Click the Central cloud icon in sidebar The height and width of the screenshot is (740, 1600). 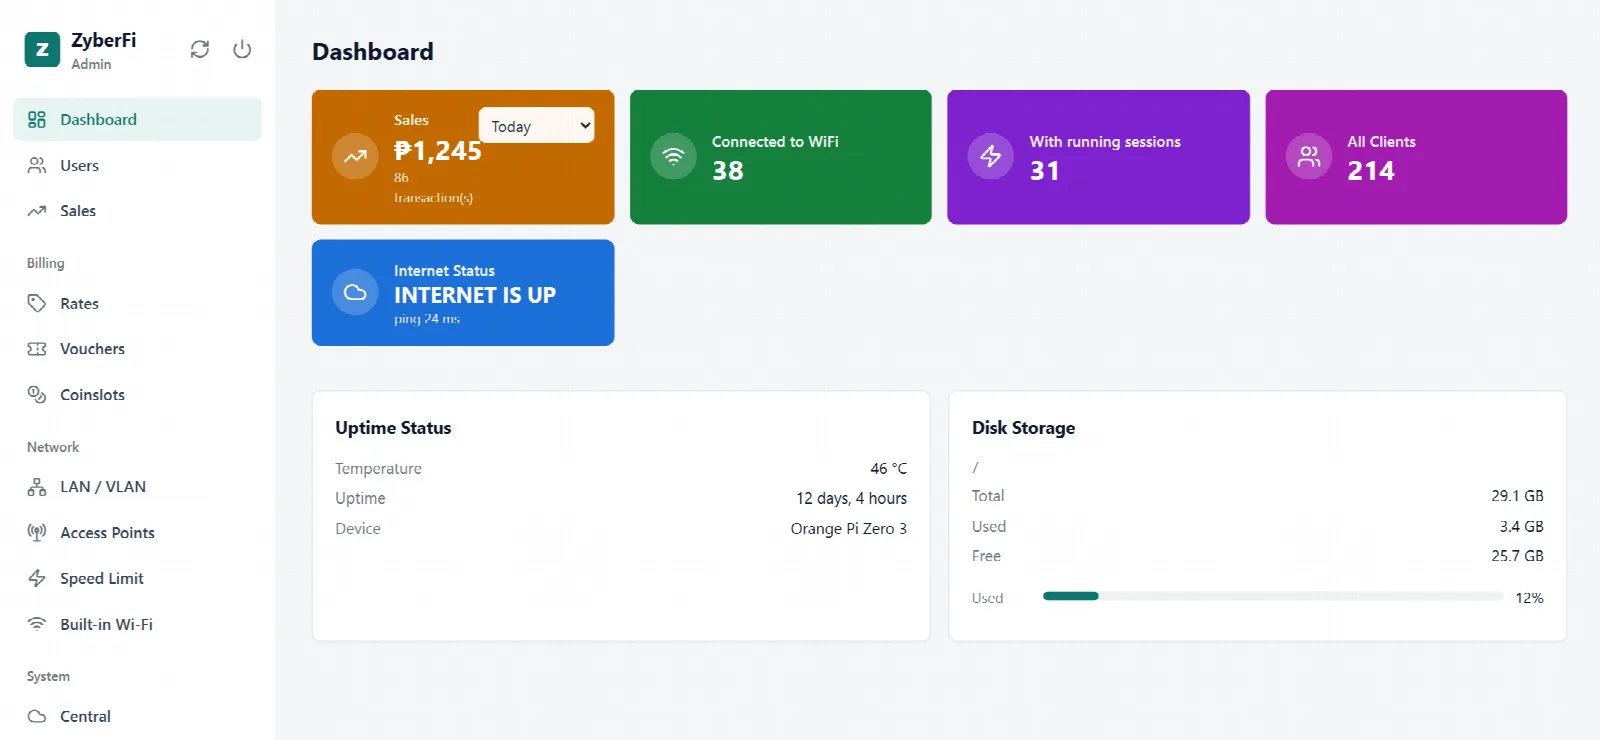click(37, 716)
